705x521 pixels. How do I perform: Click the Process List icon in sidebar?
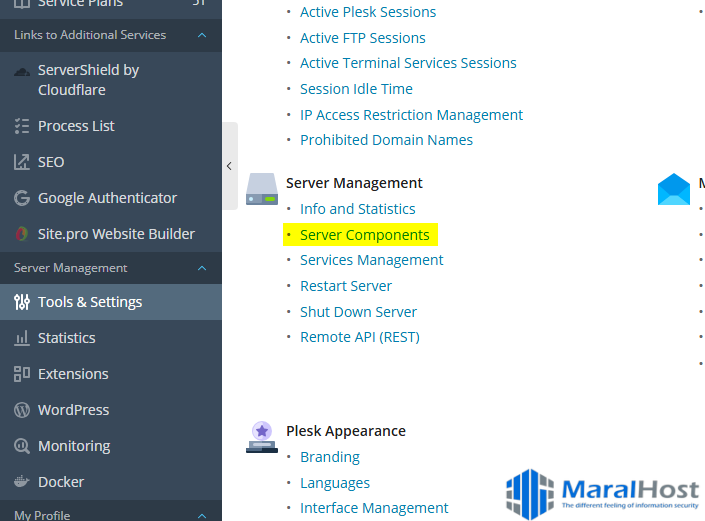pos(21,126)
